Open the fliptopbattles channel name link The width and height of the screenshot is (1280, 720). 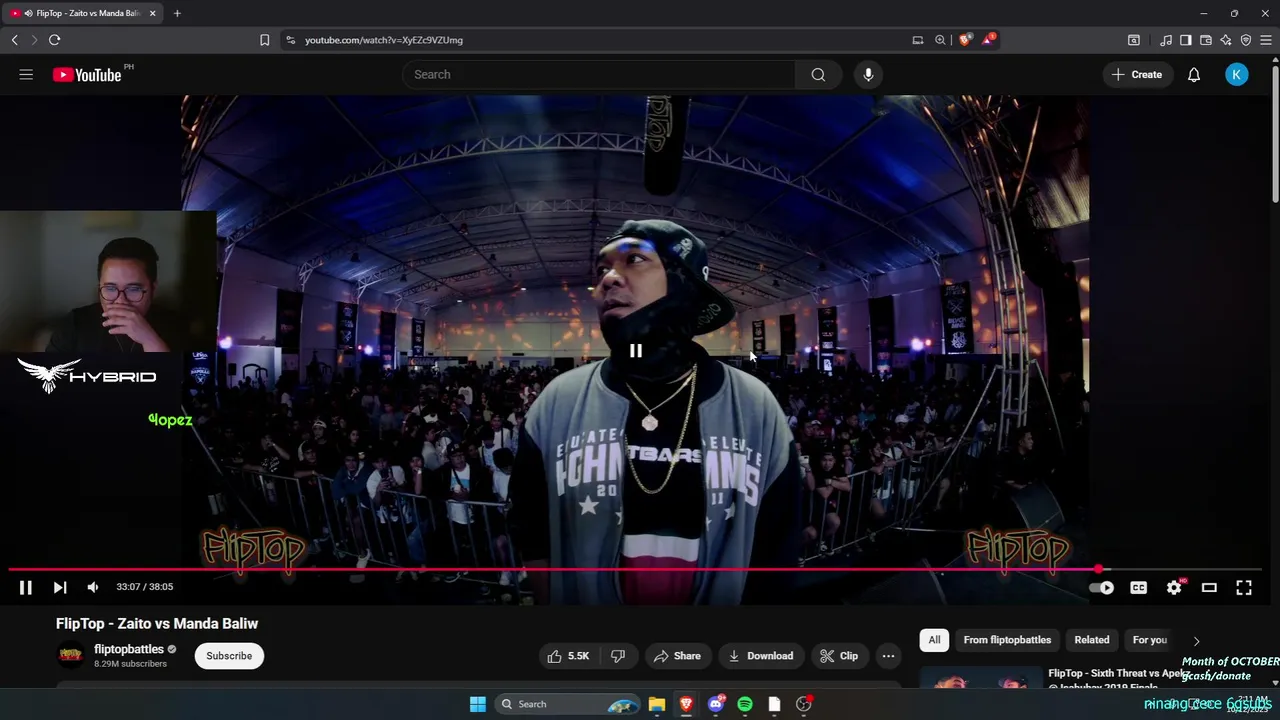coord(129,649)
